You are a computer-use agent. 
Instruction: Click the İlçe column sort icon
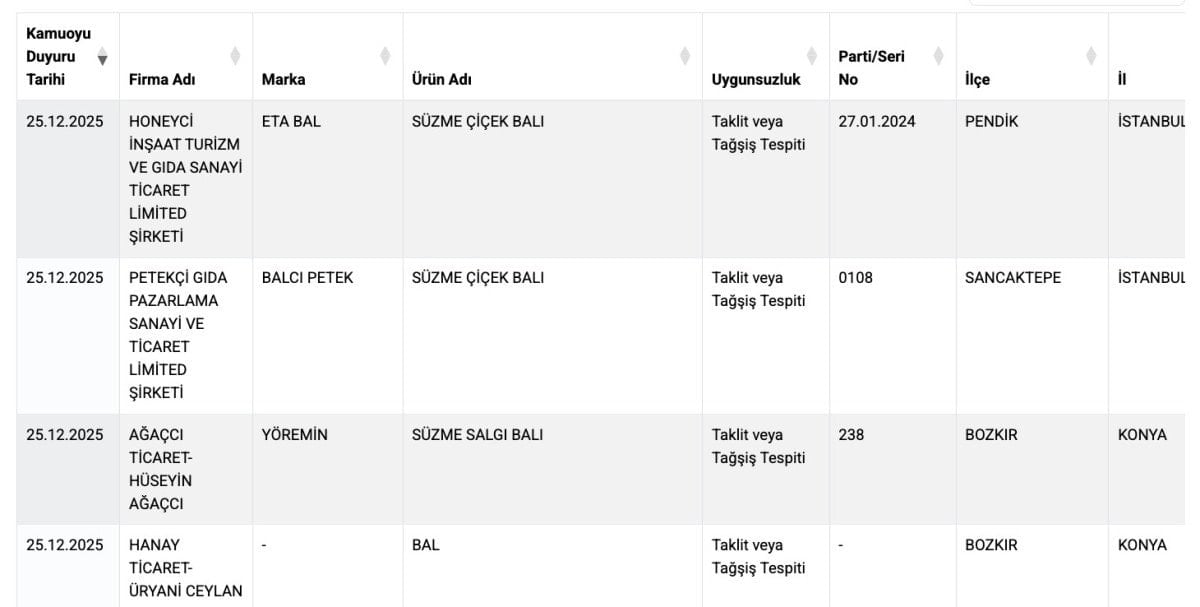(1091, 57)
